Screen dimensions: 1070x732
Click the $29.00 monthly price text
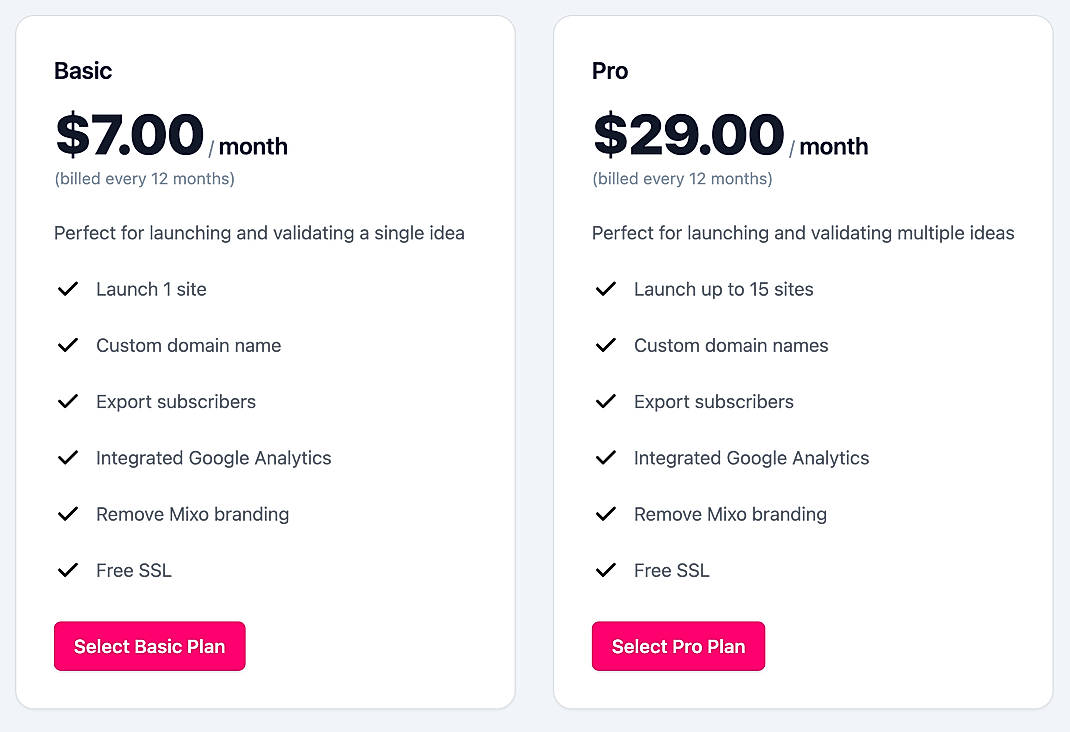click(687, 133)
